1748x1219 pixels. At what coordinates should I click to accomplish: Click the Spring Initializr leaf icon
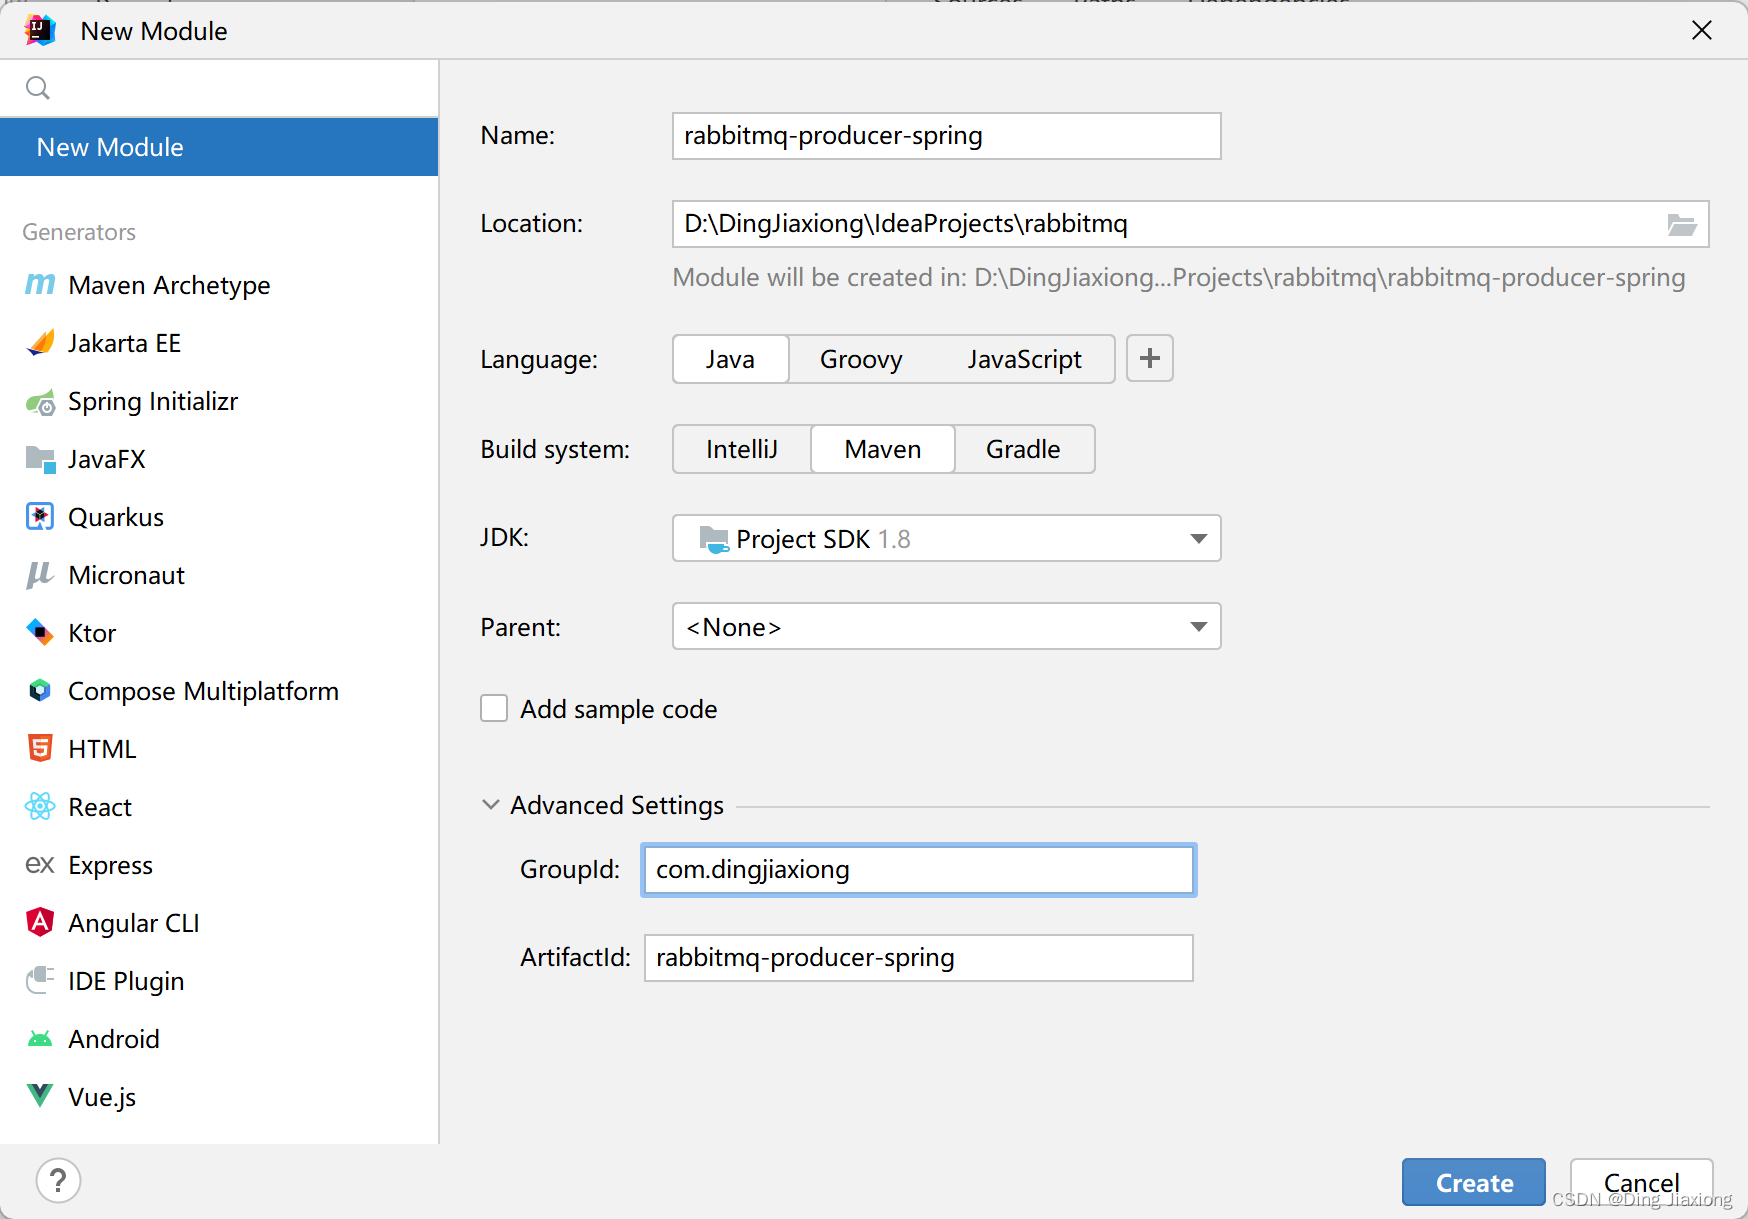click(40, 402)
